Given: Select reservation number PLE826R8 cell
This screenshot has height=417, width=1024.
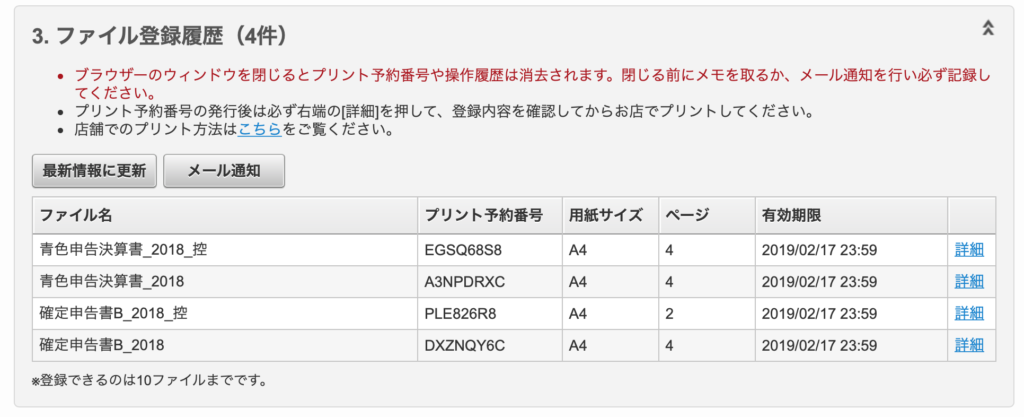Looking at the screenshot, I should pyautogui.click(x=461, y=313).
